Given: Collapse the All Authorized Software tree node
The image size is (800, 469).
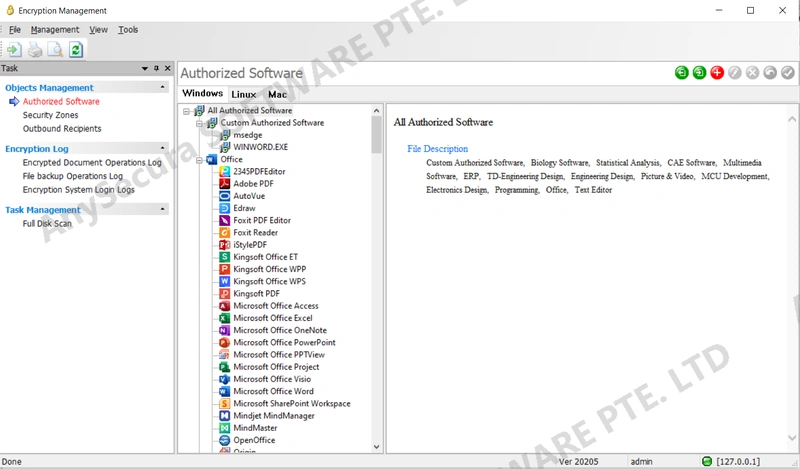Looking at the screenshot, I should click(x=187, y=111).
